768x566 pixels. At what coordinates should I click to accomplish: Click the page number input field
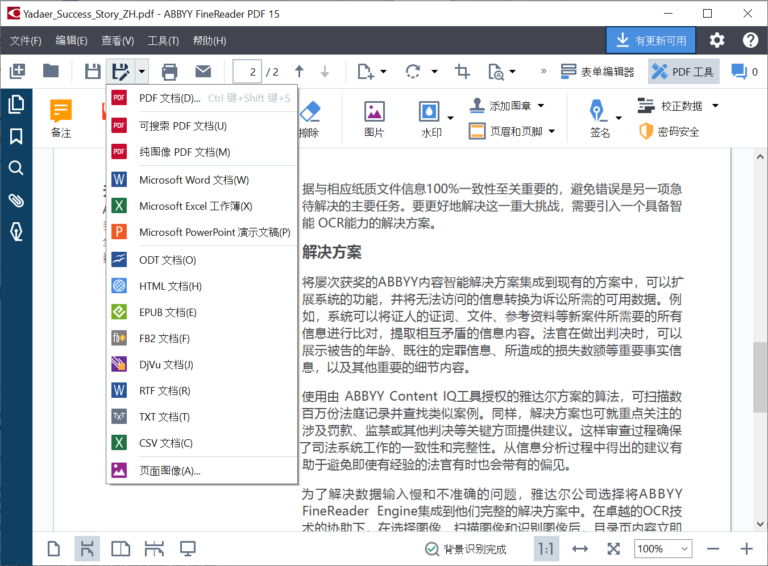(247, 72)
